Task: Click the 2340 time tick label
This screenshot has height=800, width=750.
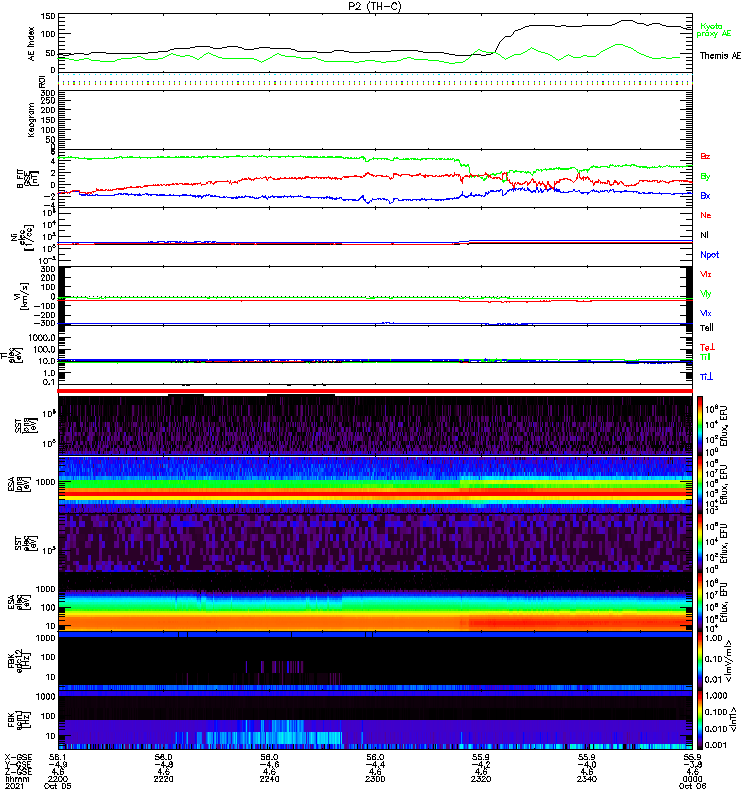Action: click(x=587, y=779)
